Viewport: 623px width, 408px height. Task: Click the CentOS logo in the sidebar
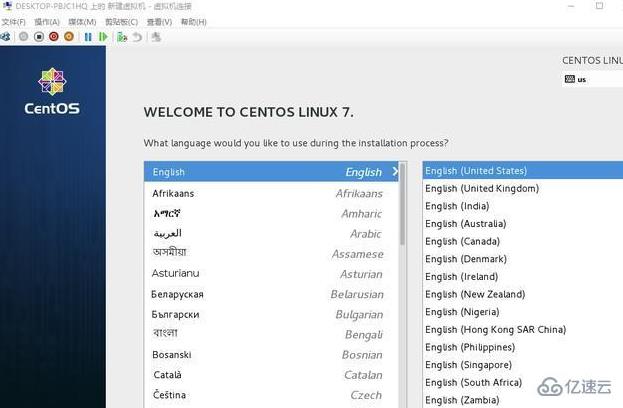52,91
